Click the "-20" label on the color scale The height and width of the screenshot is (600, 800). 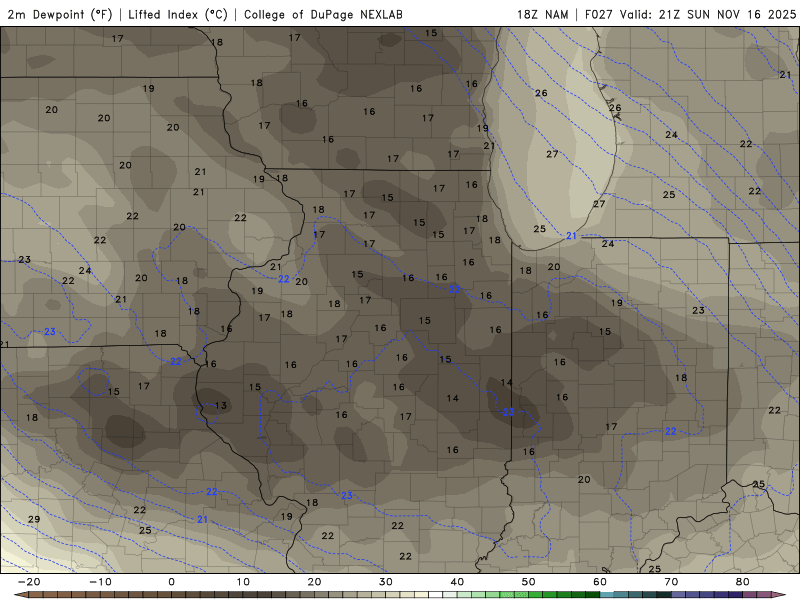coord(29,582)
